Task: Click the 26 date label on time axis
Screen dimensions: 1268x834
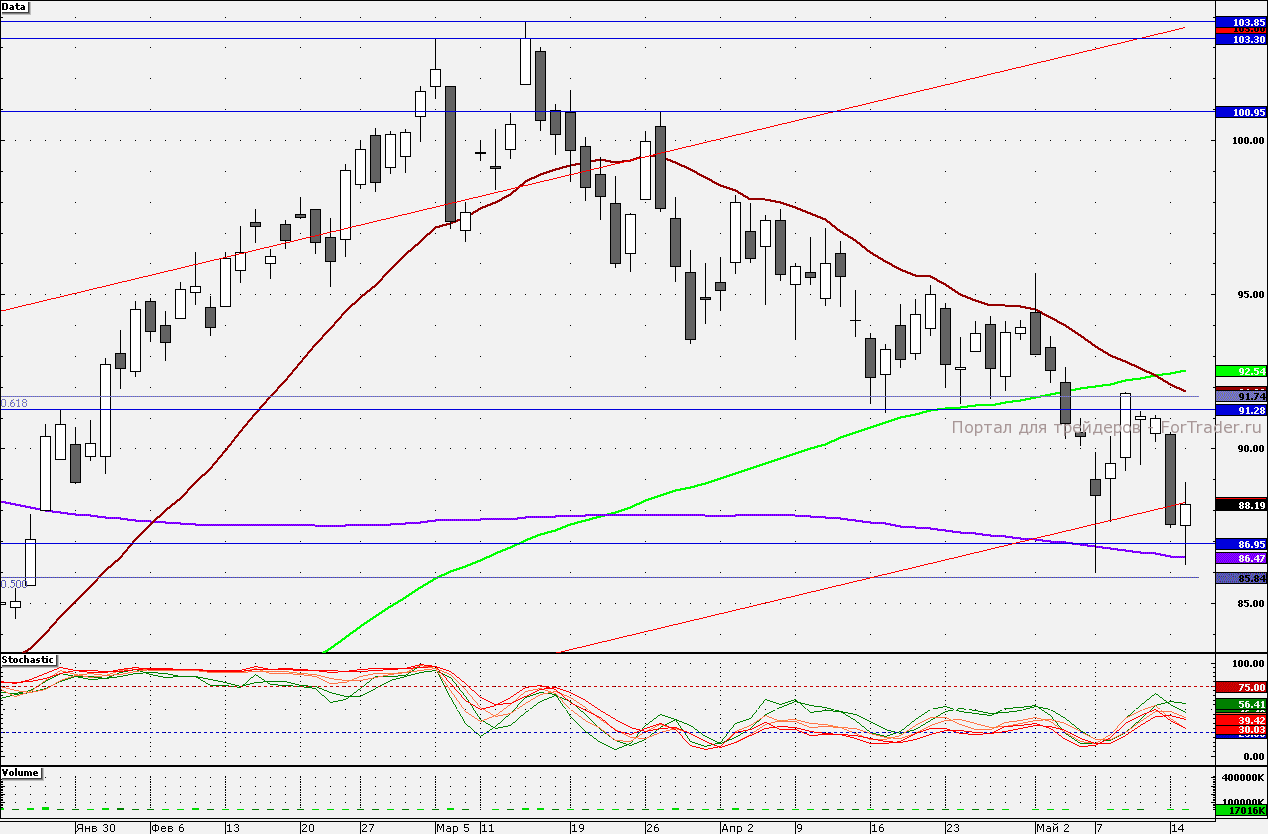Action: click(652, 828)
